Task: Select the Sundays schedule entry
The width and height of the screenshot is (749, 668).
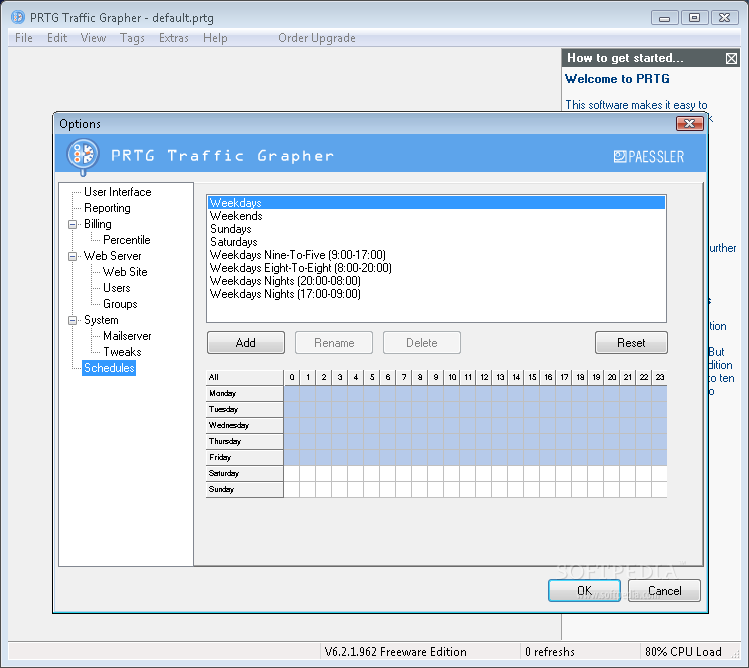Action: (x=437, y=229)
